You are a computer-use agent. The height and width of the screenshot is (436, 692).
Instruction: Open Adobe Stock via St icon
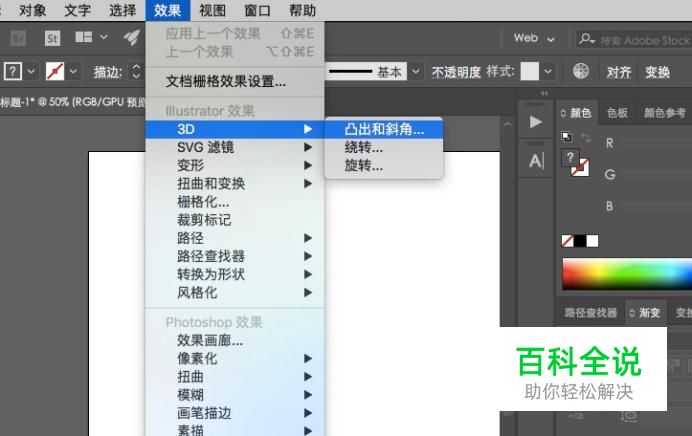pos(52,38)
